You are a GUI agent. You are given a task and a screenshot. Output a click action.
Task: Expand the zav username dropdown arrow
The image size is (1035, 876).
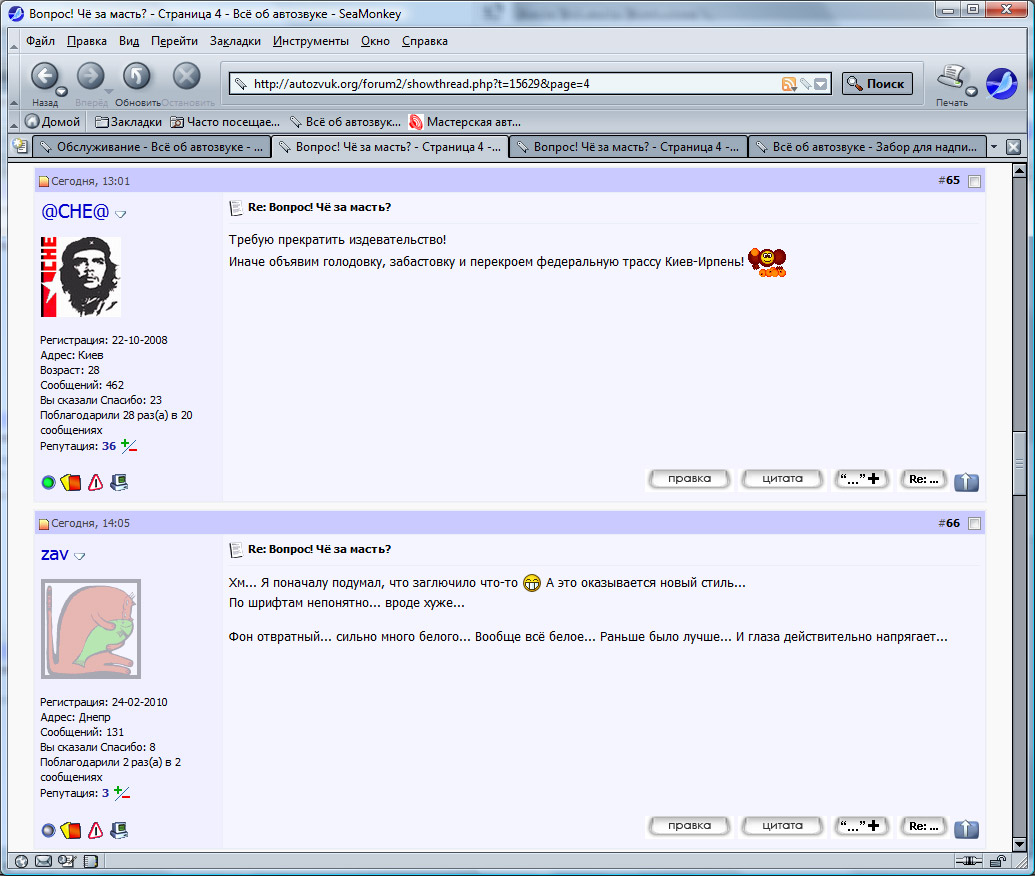[x=80, y=556]
